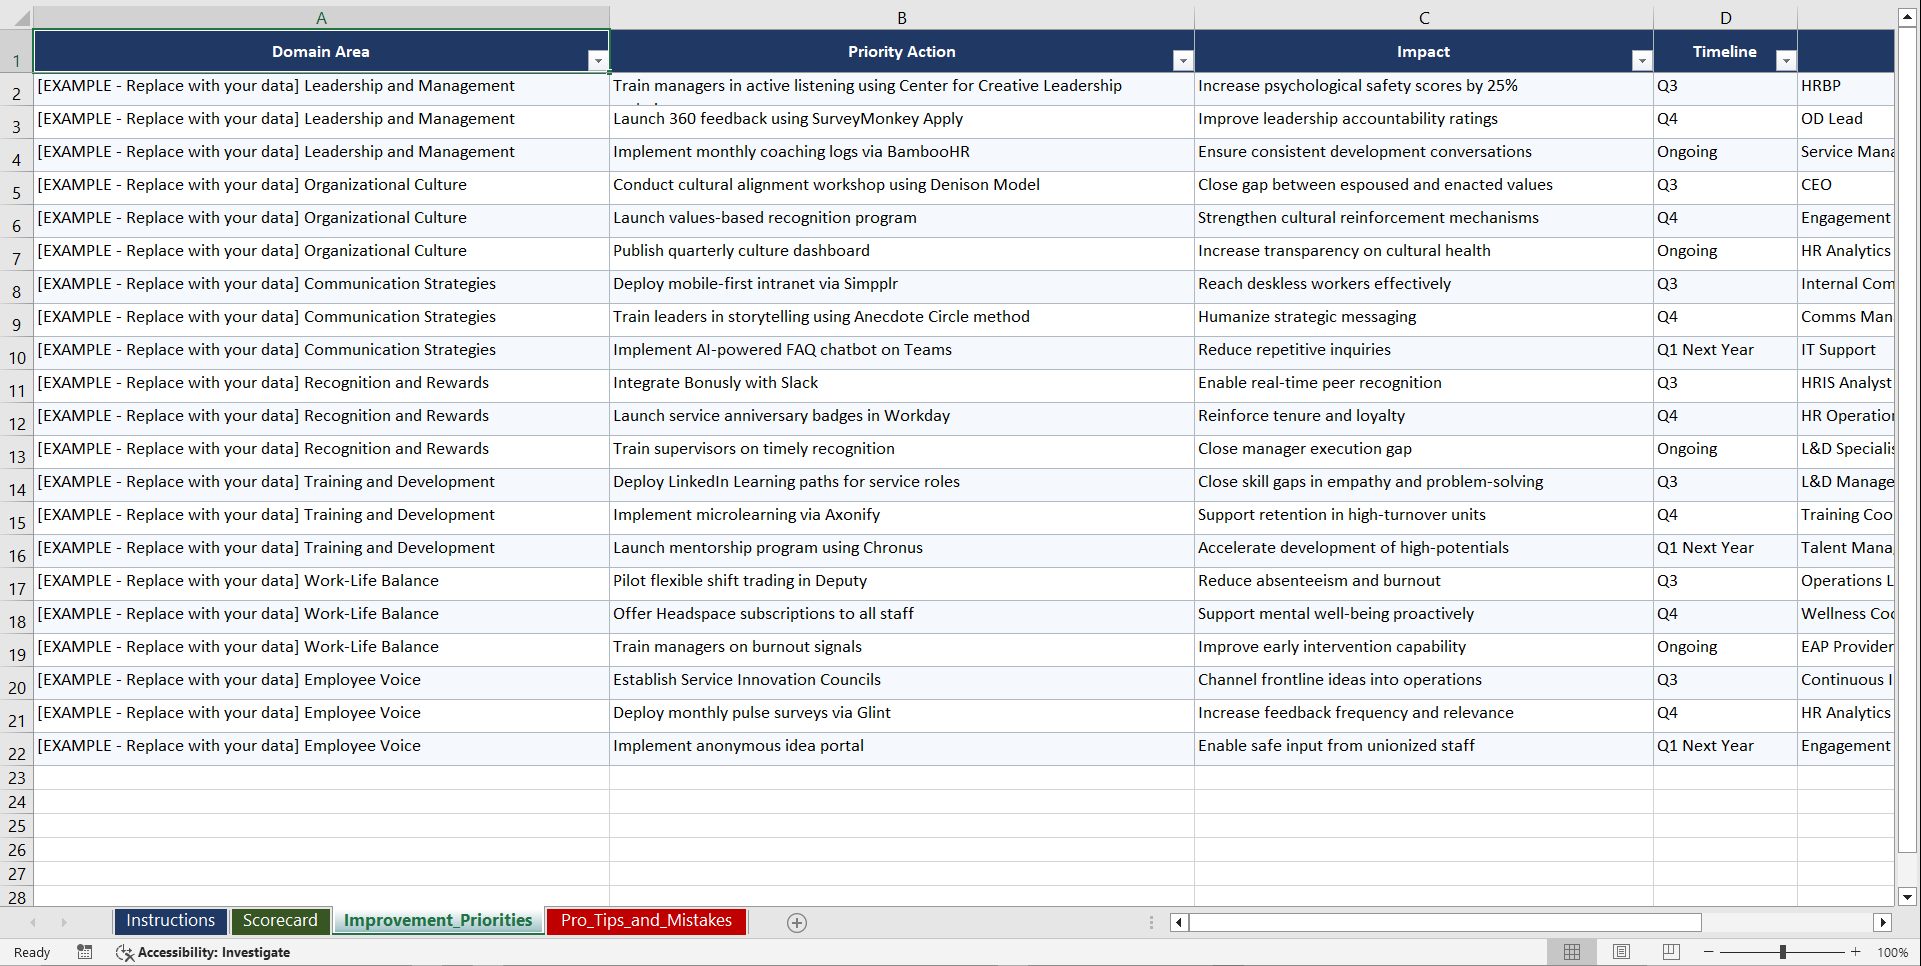Switch to Normal view in the status bar
This screenshot has height=966, width=1921.
pyautogui.click(x=1571, y=952)
